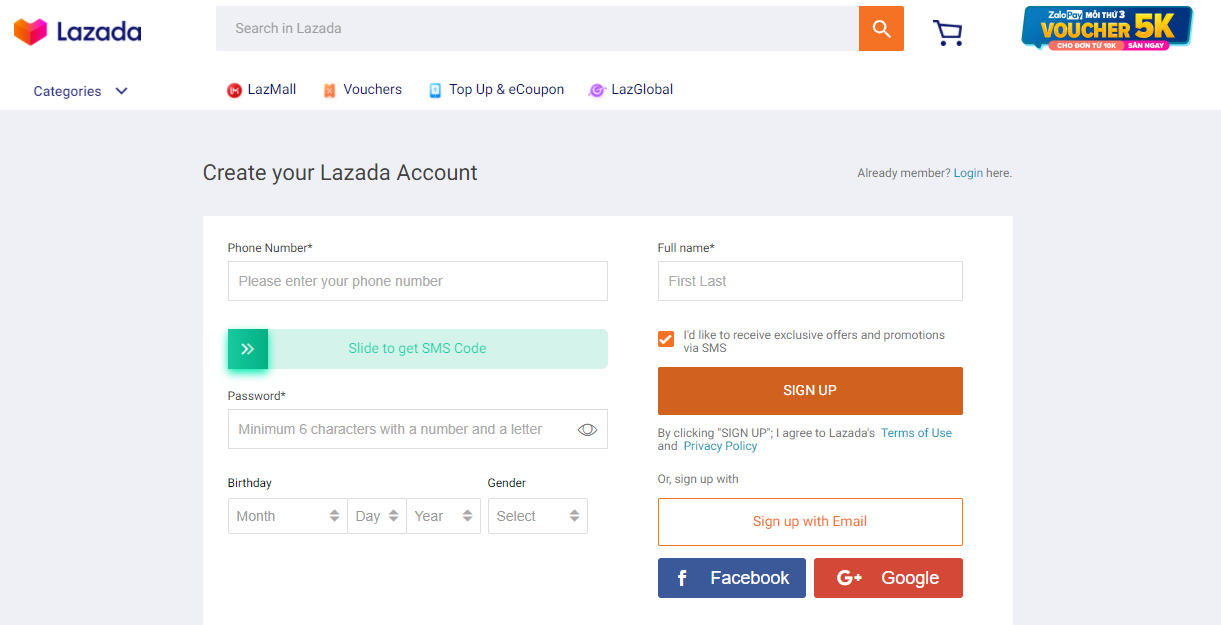Sign up using the Facebook button
The height and width of the screenshot is (625, 1221).
pyautogui.click(x=732, y=578)
